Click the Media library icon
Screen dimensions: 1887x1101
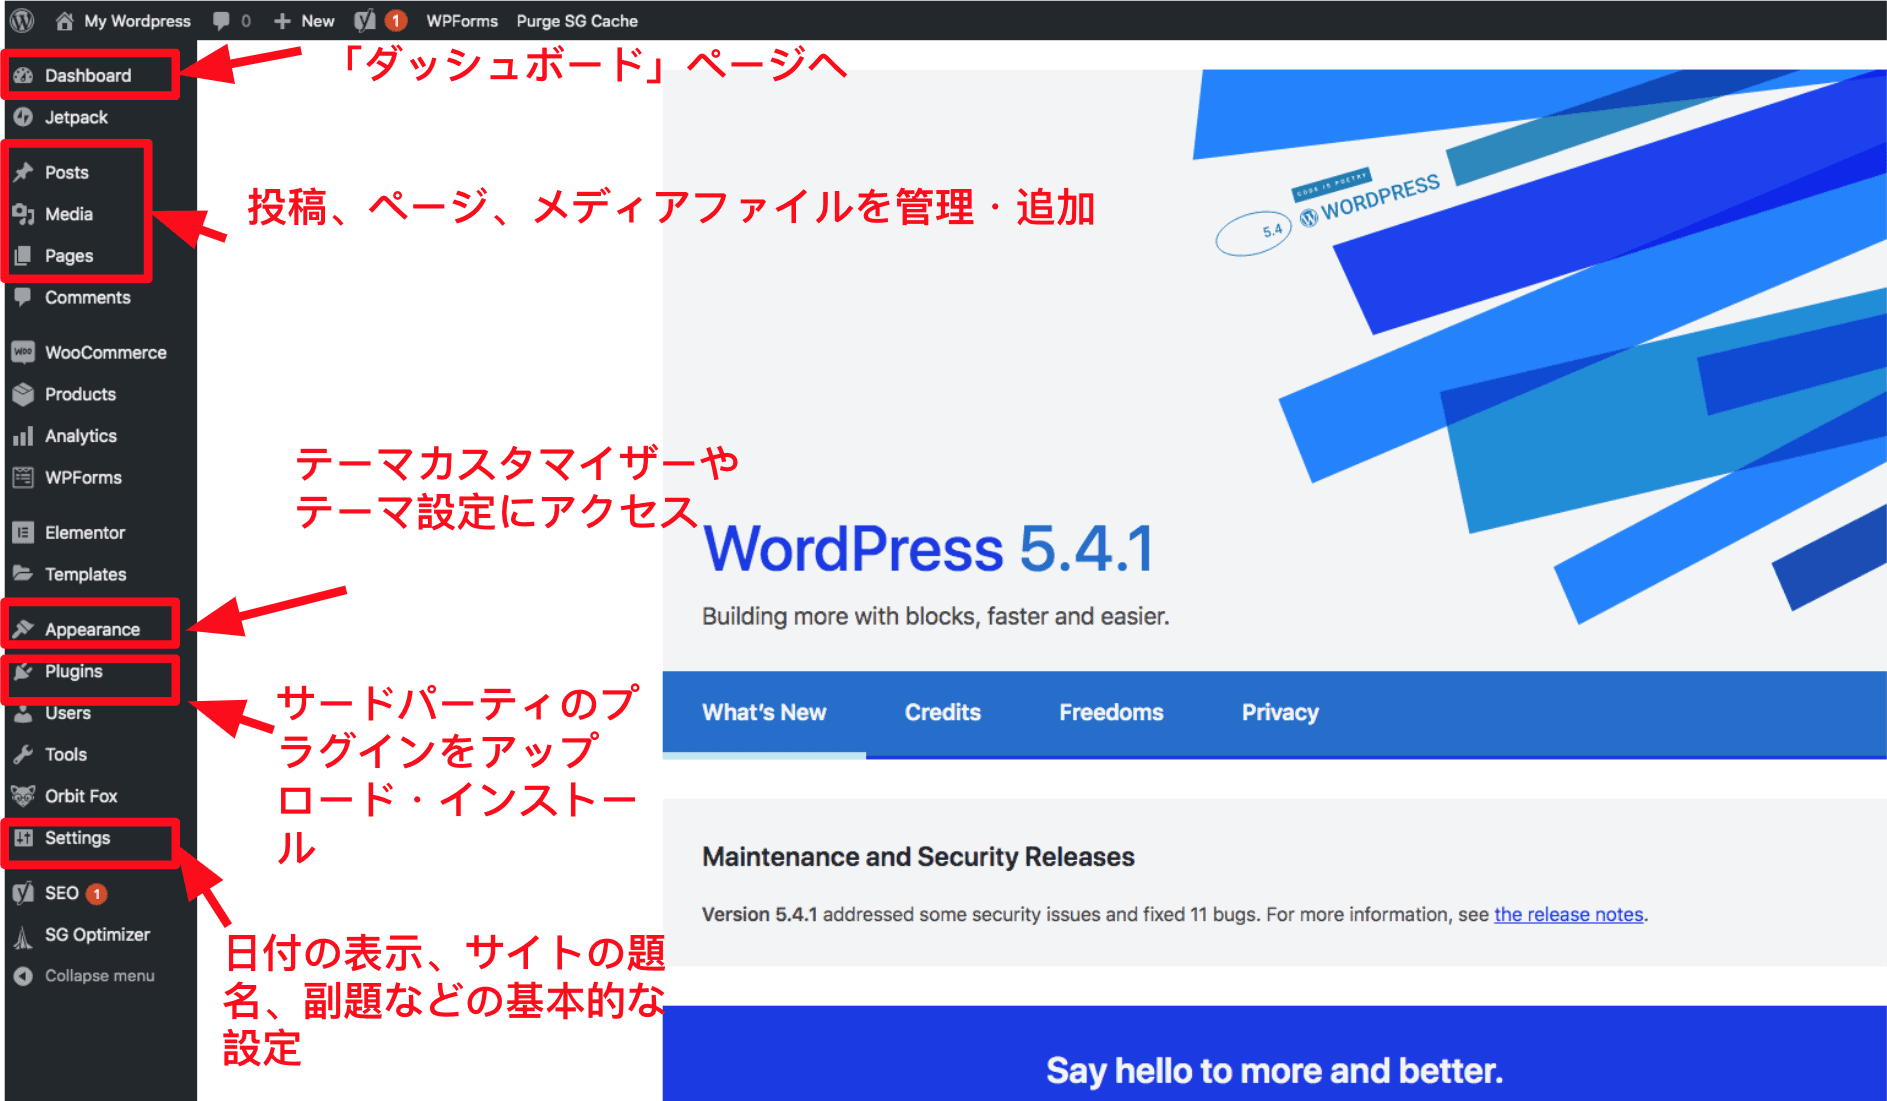pos(23,214)
